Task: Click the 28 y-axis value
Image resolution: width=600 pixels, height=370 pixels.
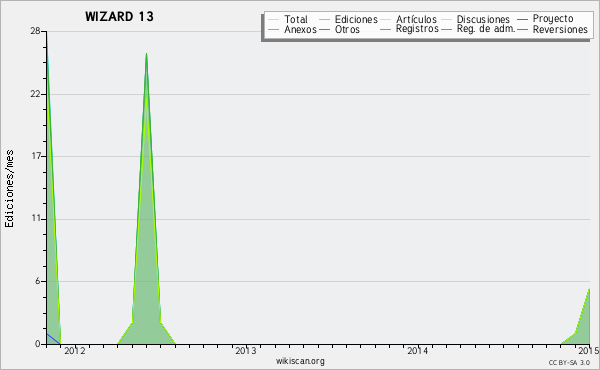Action: [35, 31]
